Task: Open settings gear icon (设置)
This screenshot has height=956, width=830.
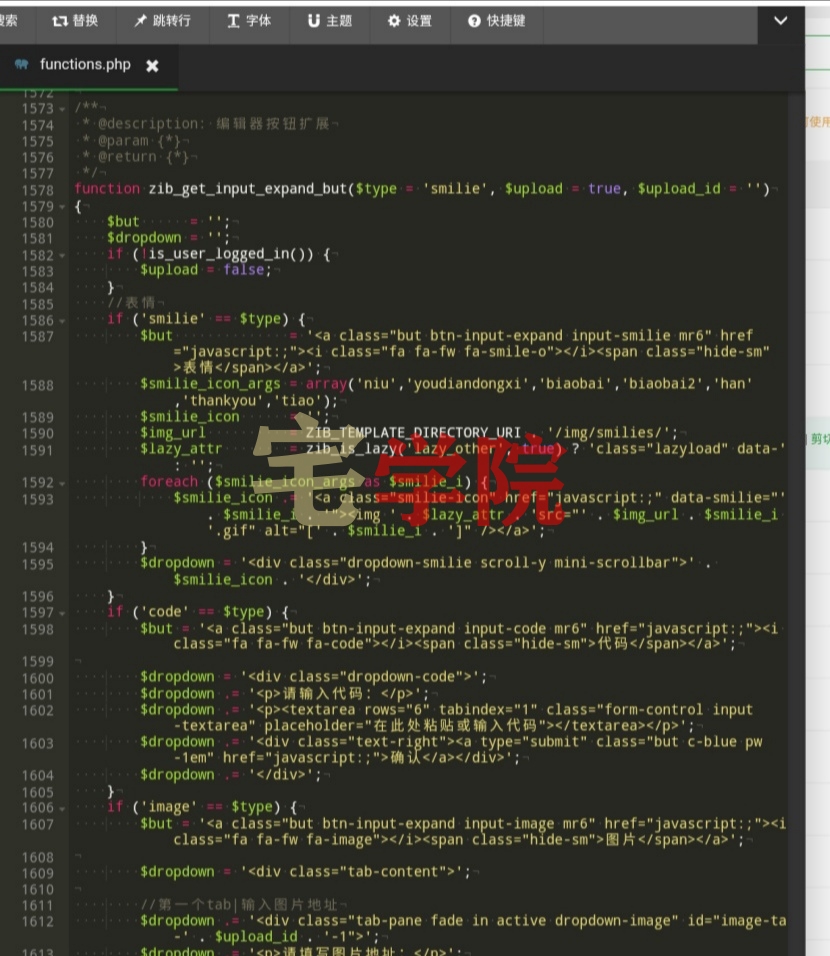Action: point(394,21)
